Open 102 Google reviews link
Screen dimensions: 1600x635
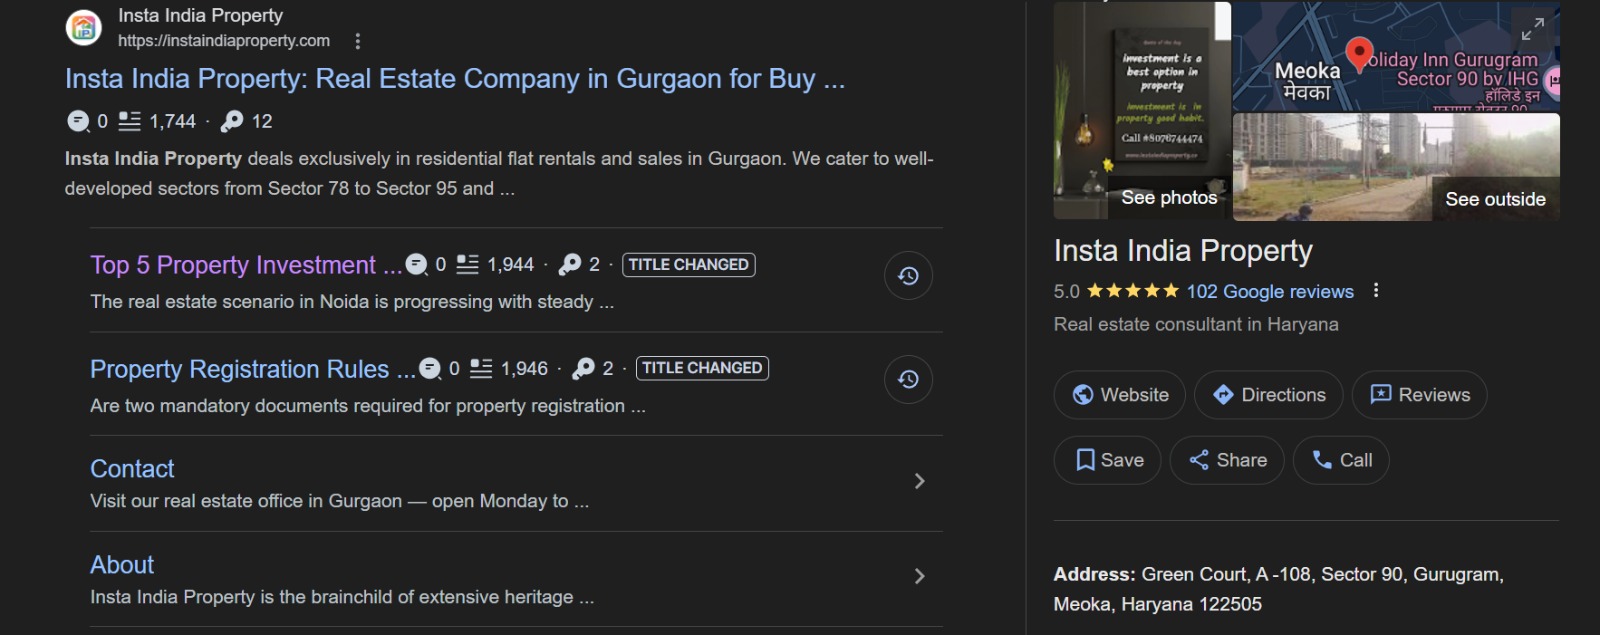(1270, 291)
